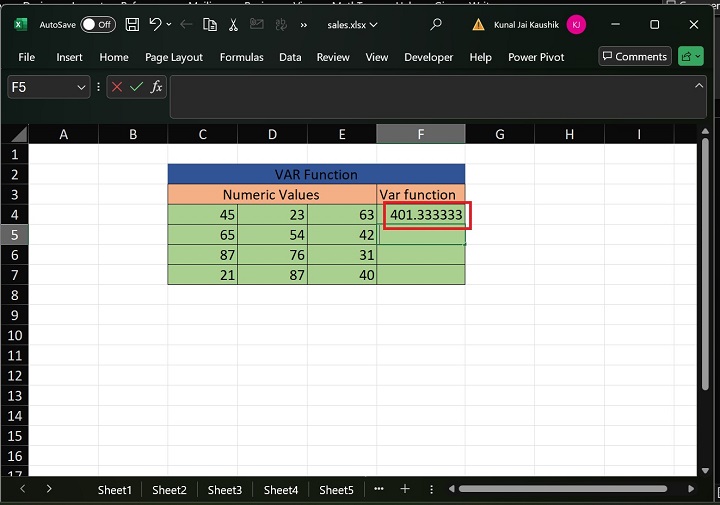Click cell containing 76
This screenshot has height=505, width=720.
pyautogui.click(x=272, y=255)
